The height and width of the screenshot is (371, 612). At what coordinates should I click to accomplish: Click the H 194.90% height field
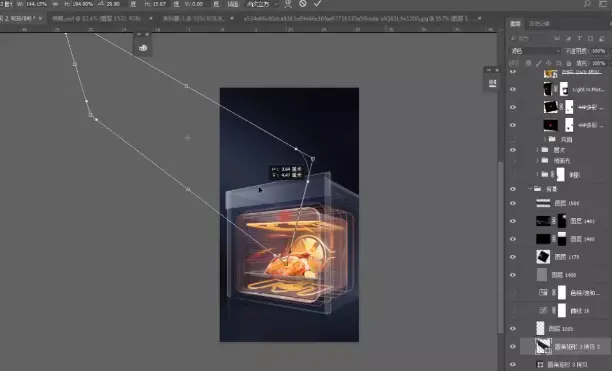[x=82, y=4]
